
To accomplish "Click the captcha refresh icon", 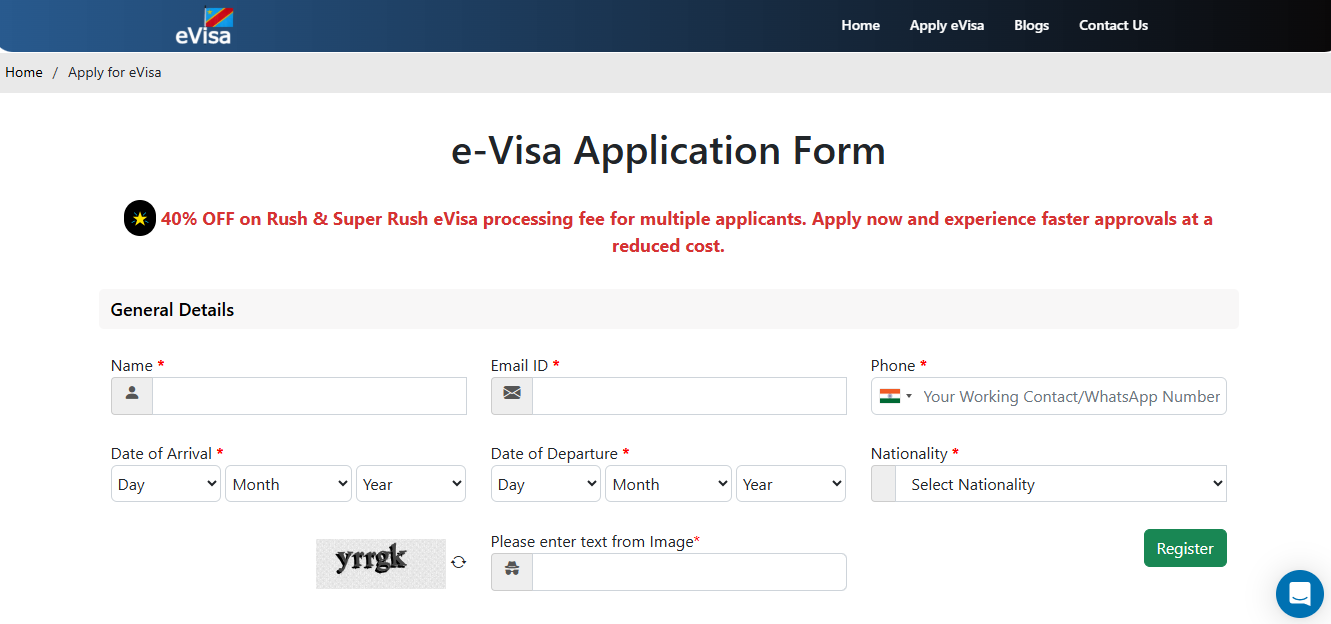I will click(x=458, y=562).
